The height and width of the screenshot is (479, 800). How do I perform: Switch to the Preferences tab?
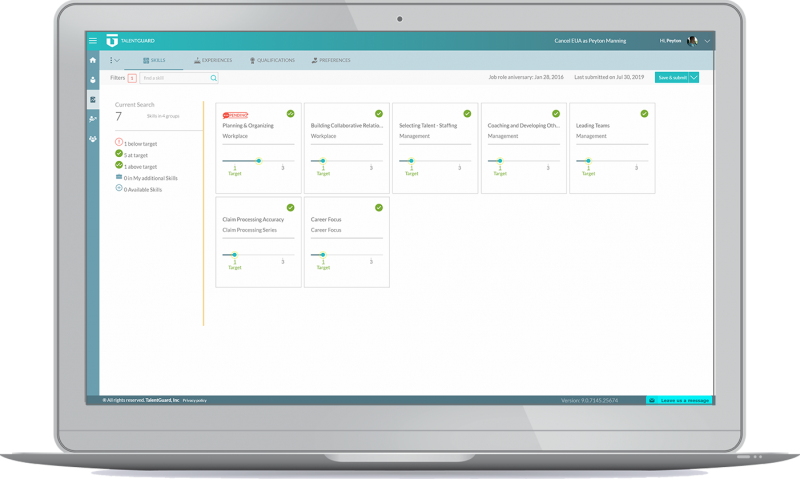click(x=331, y=60)
